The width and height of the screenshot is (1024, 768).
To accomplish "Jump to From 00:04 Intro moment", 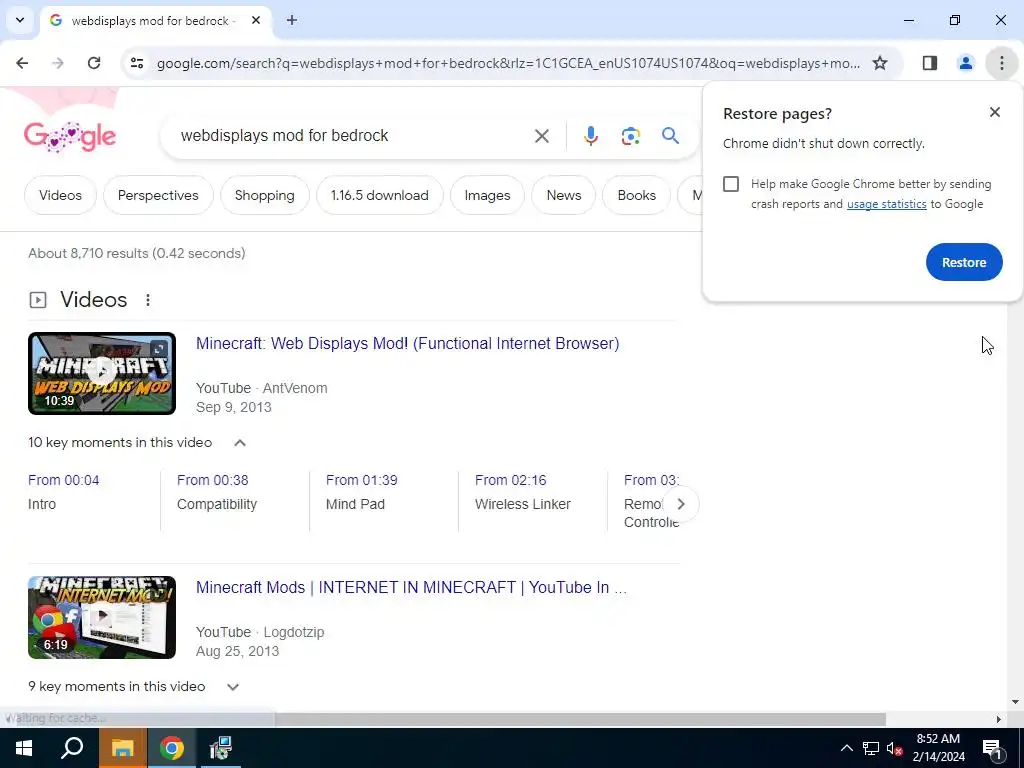I will click(63, 492).
